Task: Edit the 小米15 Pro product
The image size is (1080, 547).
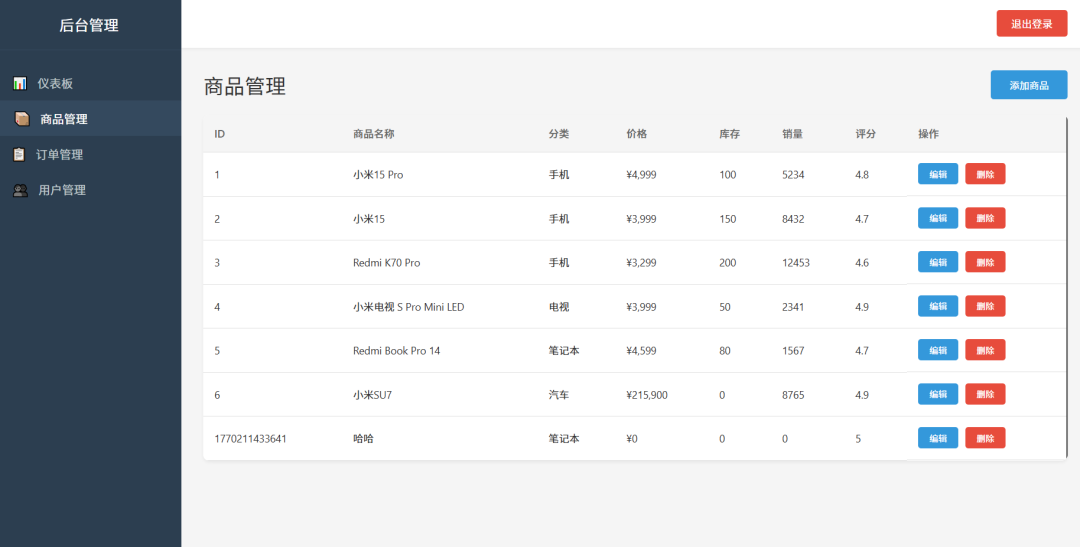Action: (937, 174)
